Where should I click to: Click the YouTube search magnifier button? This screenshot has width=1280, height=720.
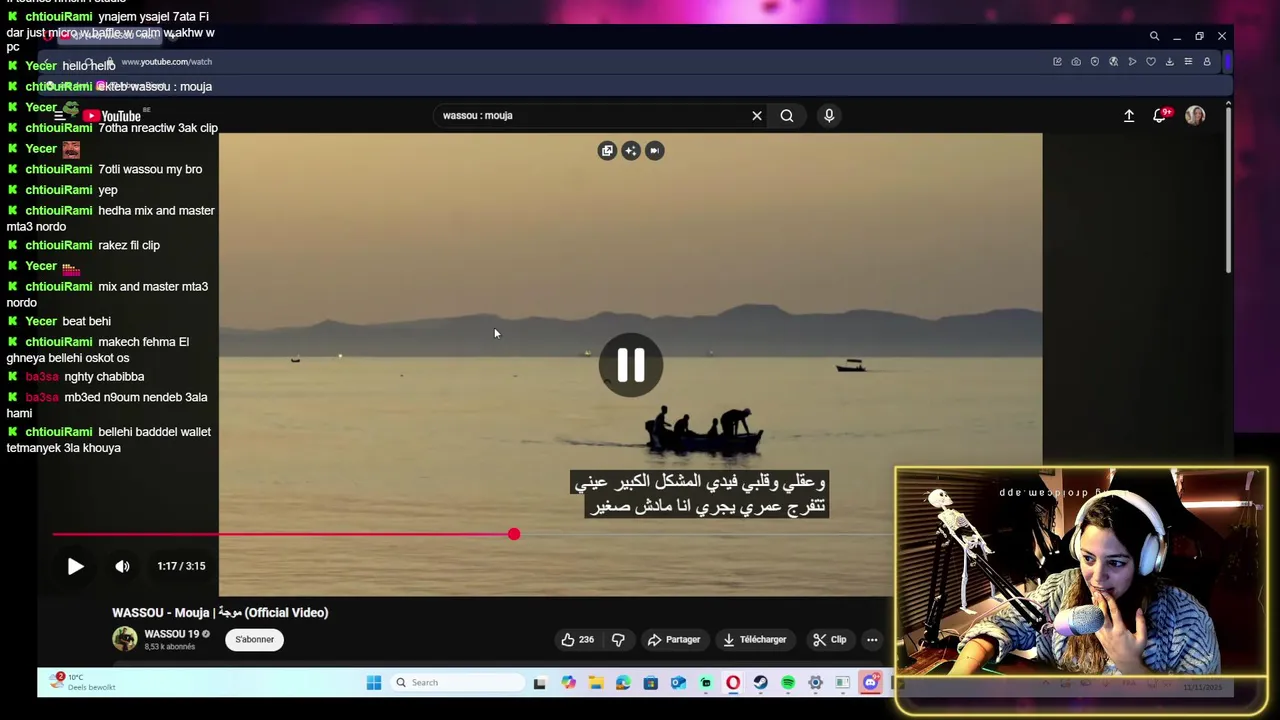click(x=787, y=115)
